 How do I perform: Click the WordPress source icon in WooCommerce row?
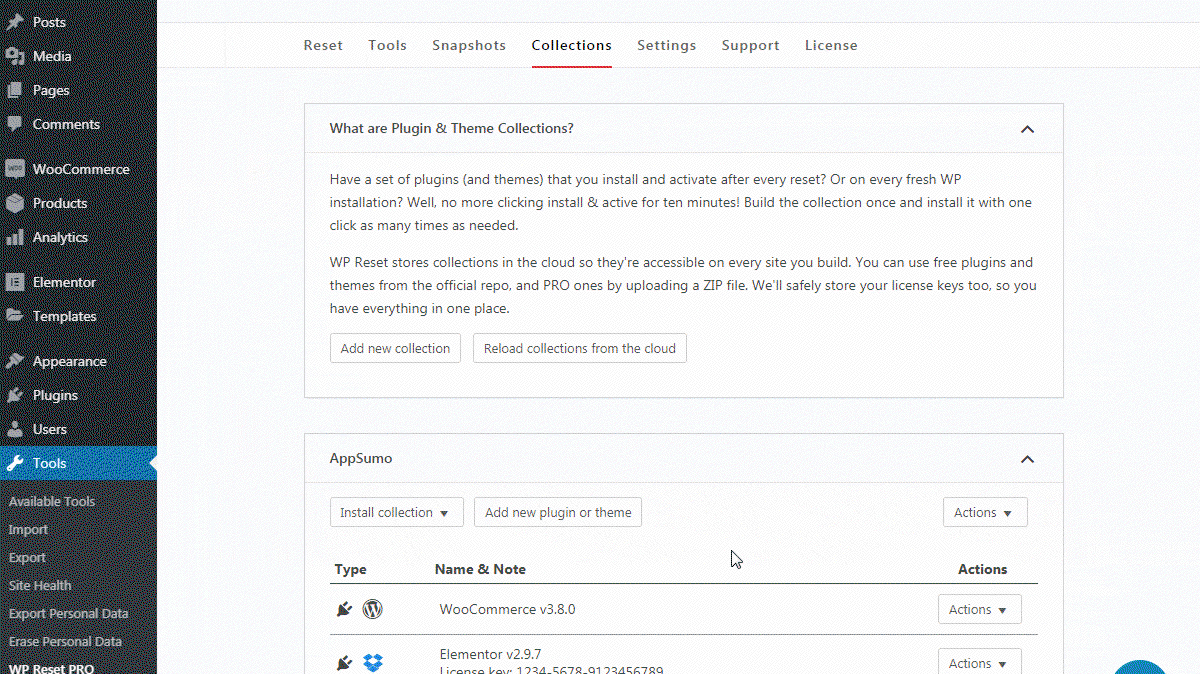pos(373,609)
